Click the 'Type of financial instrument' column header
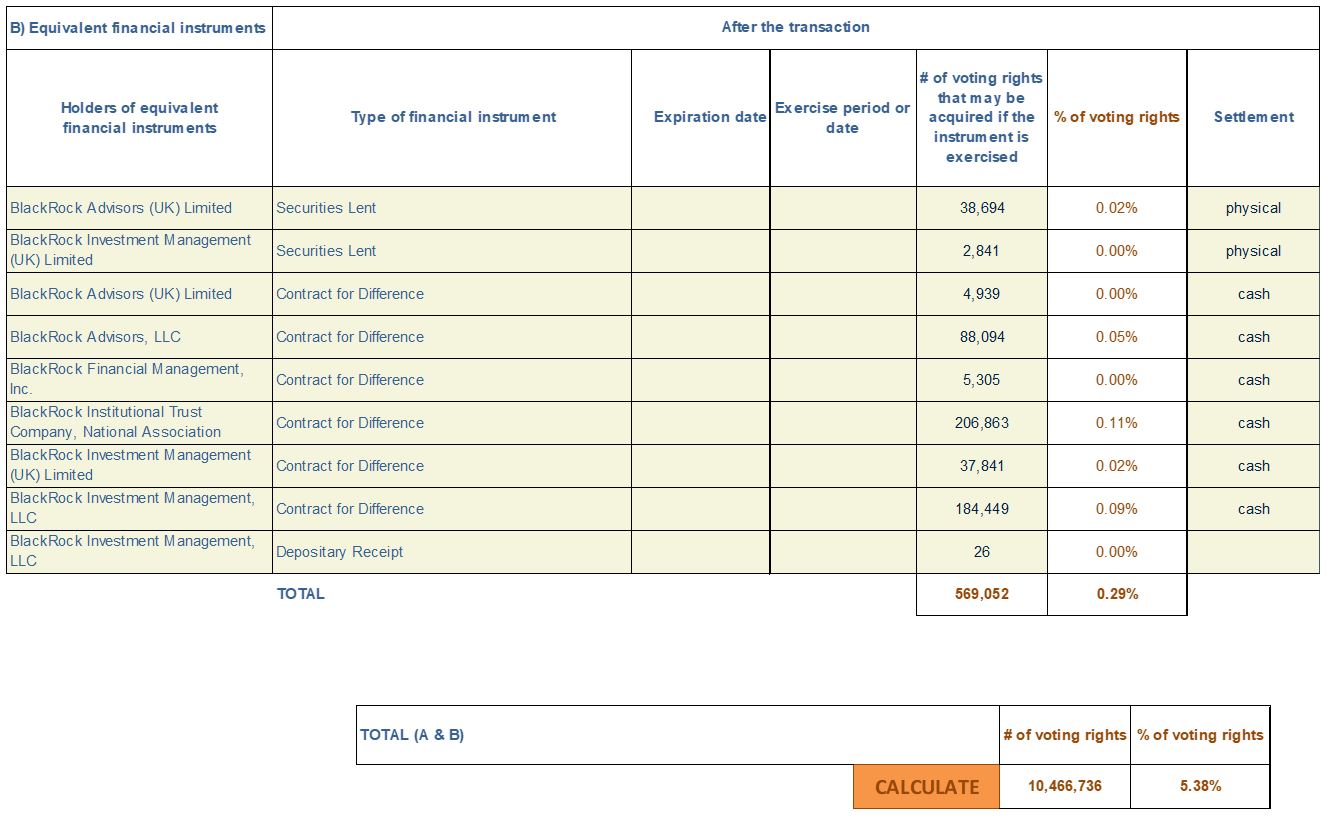Image resolution: width=1326 pixels, height=822 pixels. point(452,118)
